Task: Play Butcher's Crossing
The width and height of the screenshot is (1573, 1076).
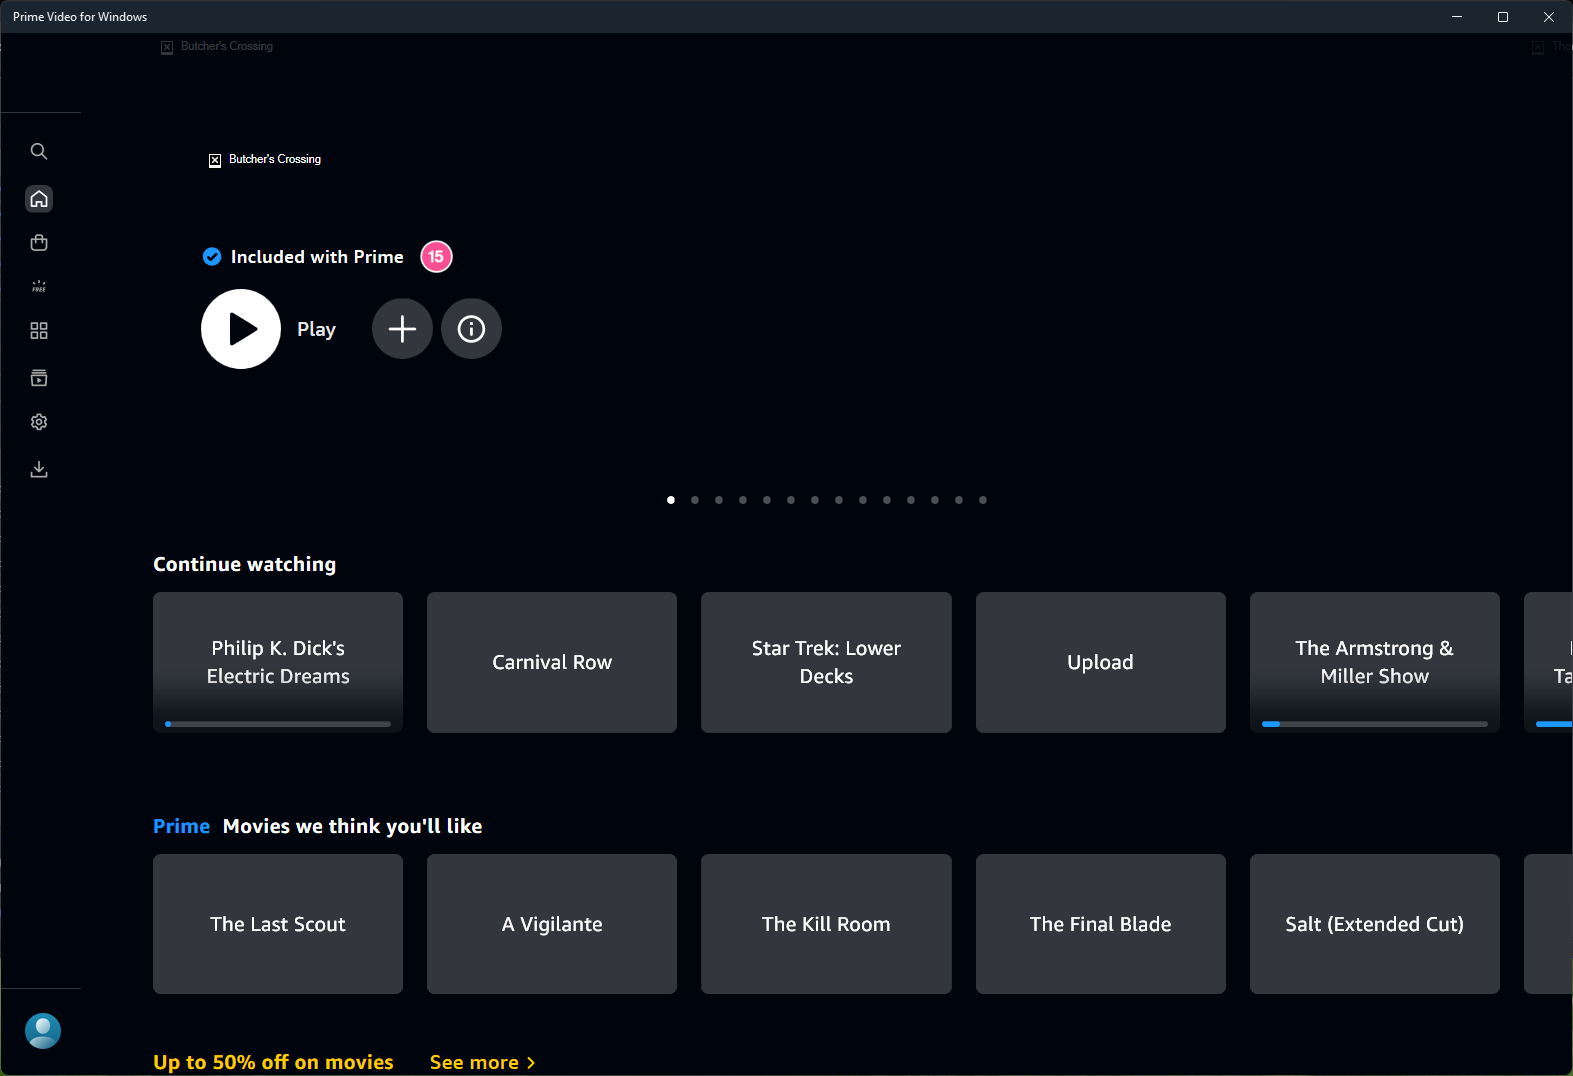Action: [x=241, y=329]
